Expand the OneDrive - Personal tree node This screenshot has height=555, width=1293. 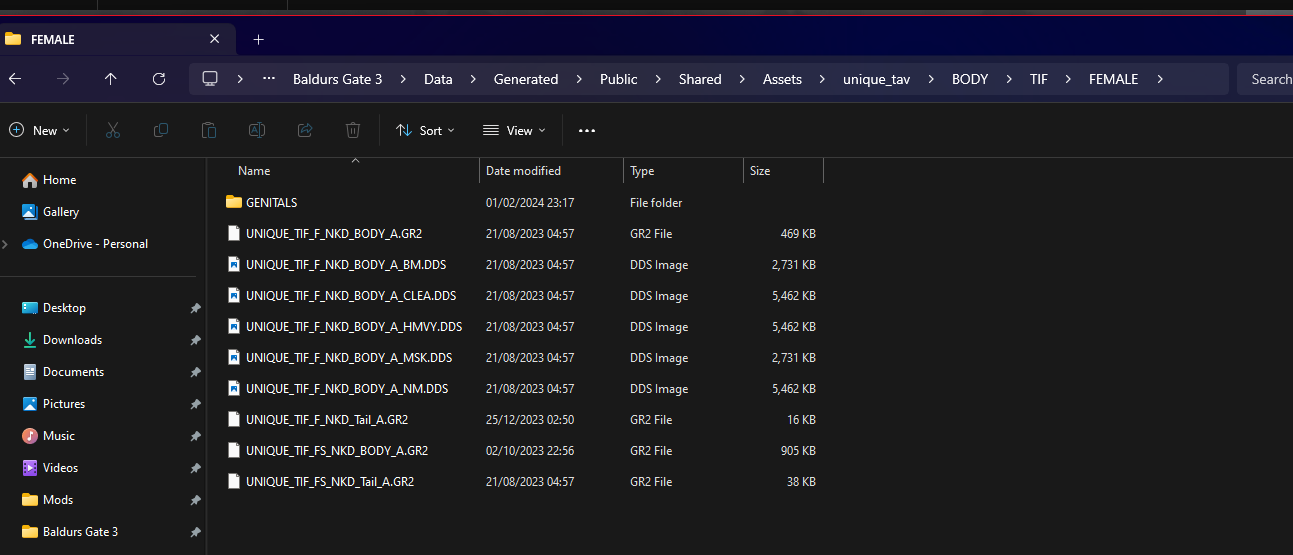click(x=6, y=244)
